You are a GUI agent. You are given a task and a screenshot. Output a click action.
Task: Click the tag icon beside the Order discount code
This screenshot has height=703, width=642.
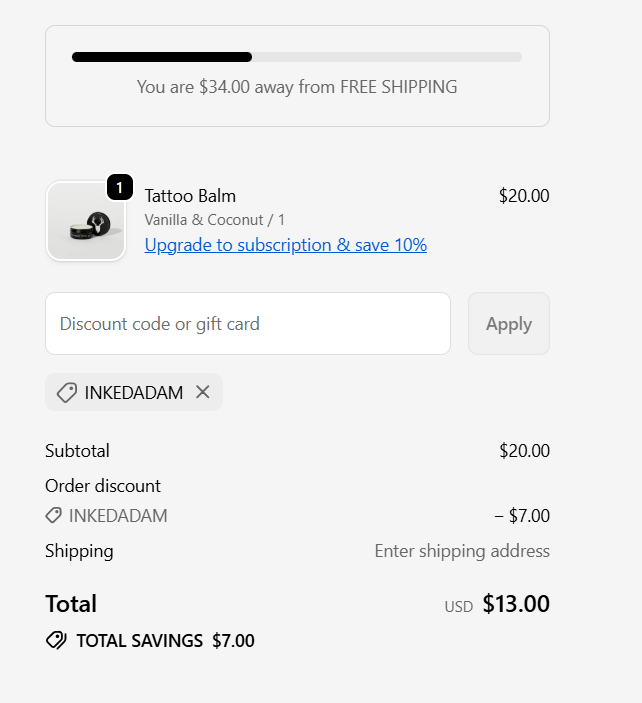tap(54, 516)
